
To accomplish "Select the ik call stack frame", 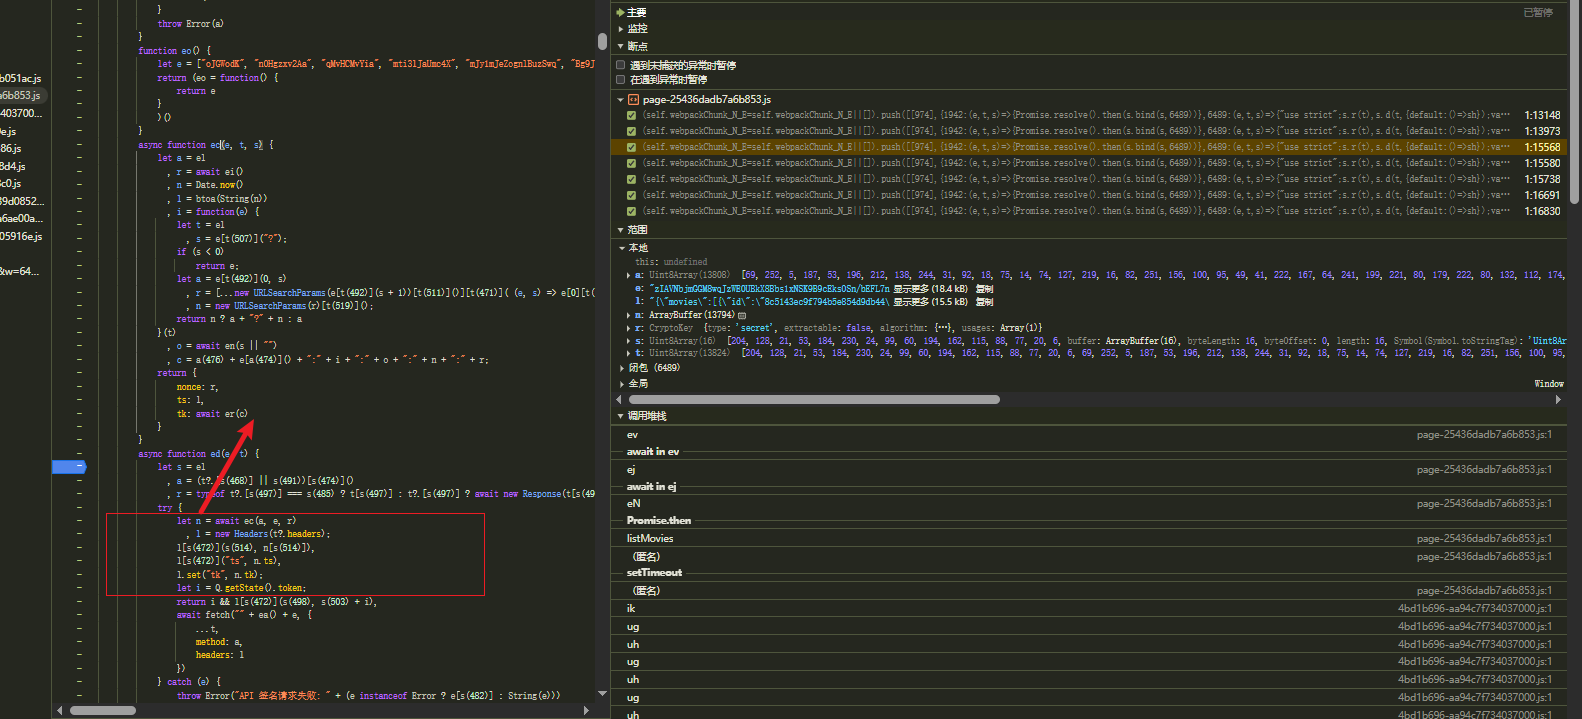I will 1089,608.
